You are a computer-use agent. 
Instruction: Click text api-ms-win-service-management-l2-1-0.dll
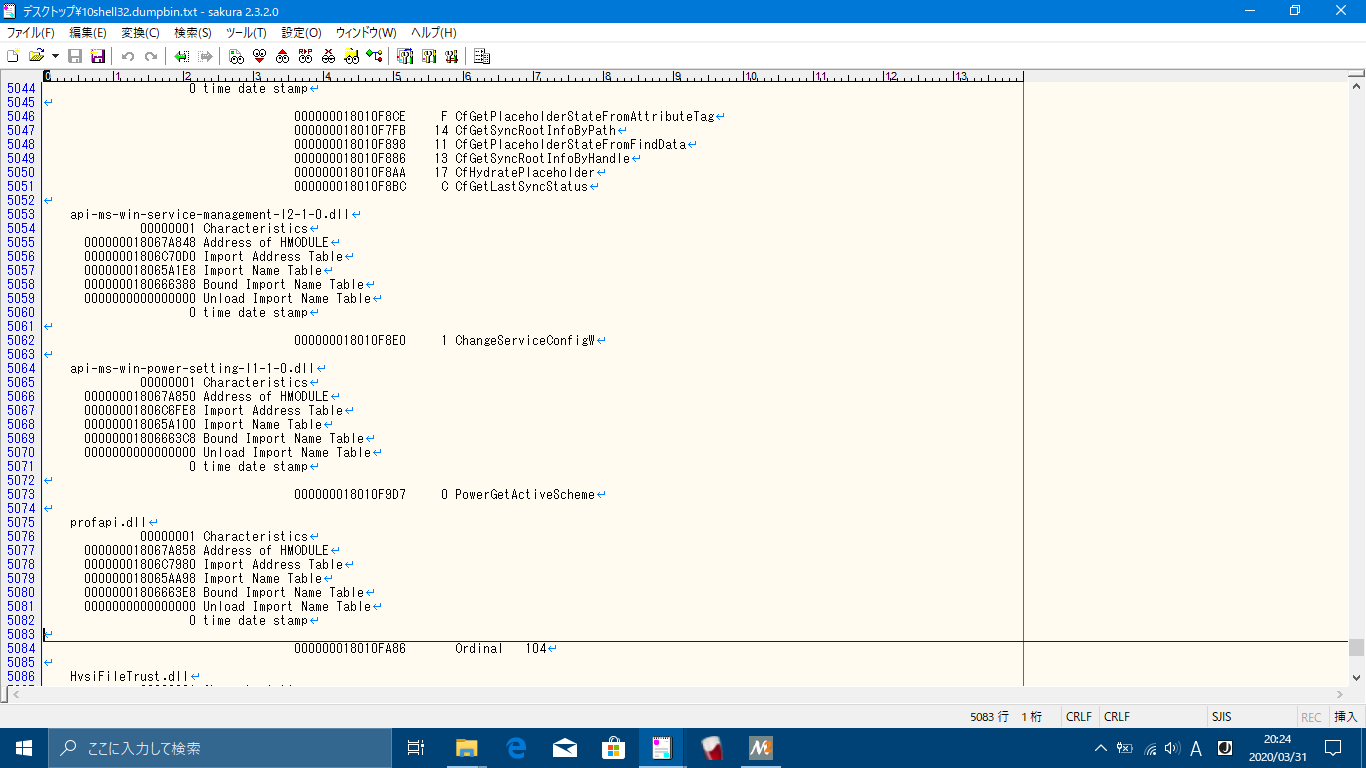coord(210,214)
